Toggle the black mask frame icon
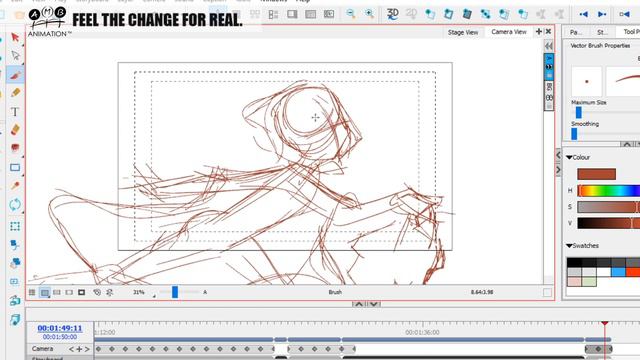640x360 pixels. 82,292
